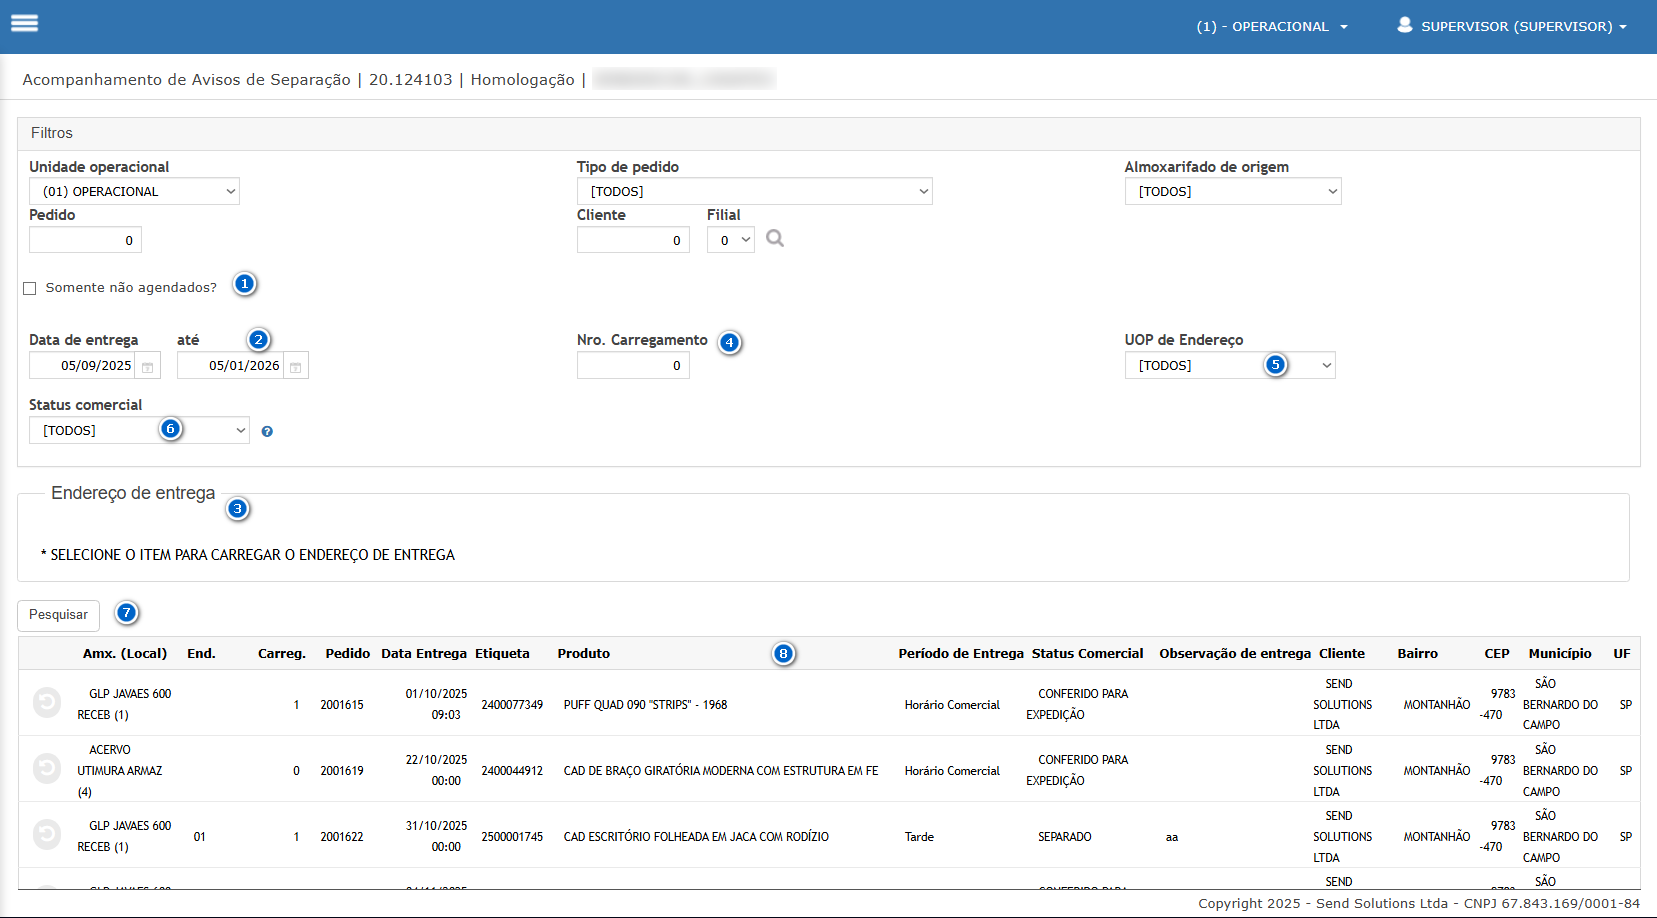Open the calendar for end delivery date
This screenshot has height=918, width=1657.
(296, 367)
